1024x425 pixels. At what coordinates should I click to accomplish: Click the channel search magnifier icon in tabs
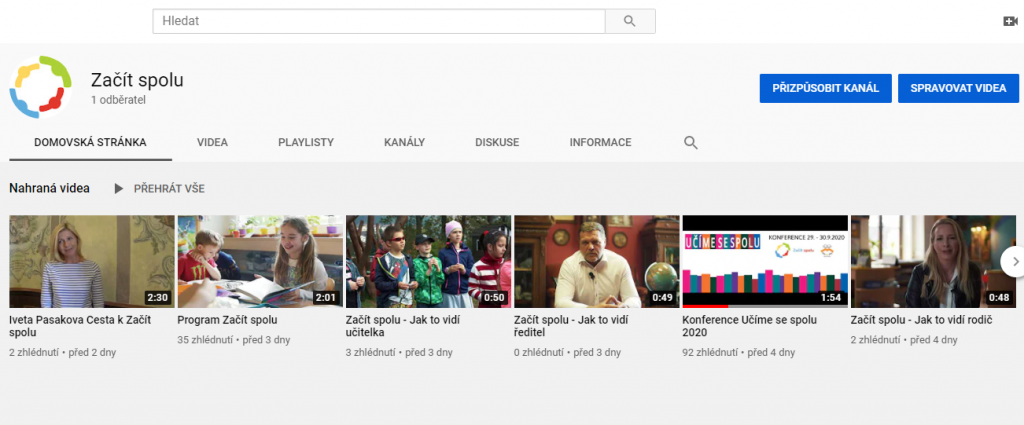click(x=690, y=143)
